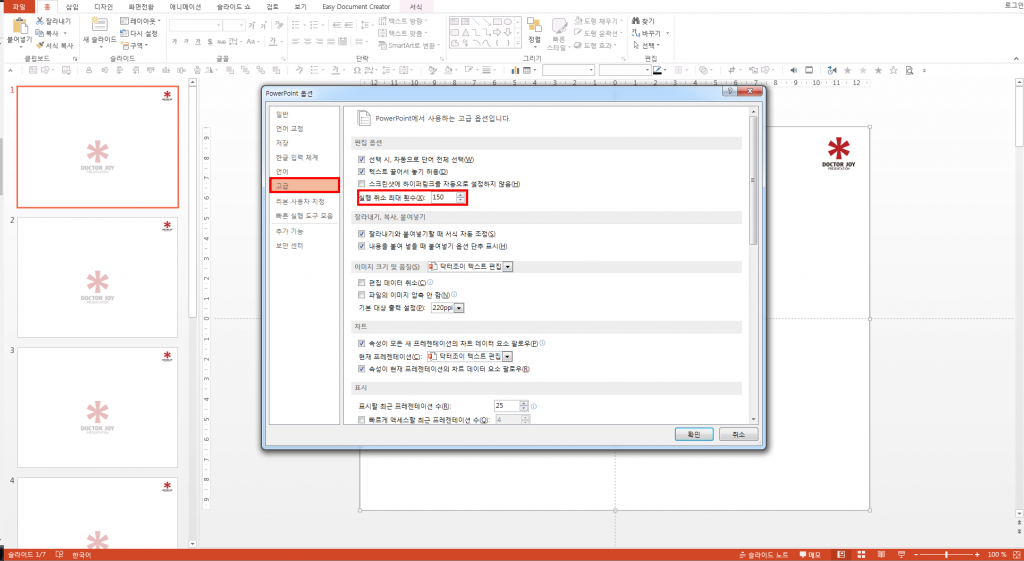Viewport: 1024px width, 561px height.
Task: Click the line color pen icon in the quick toolbar
Action: coord(657,70)
